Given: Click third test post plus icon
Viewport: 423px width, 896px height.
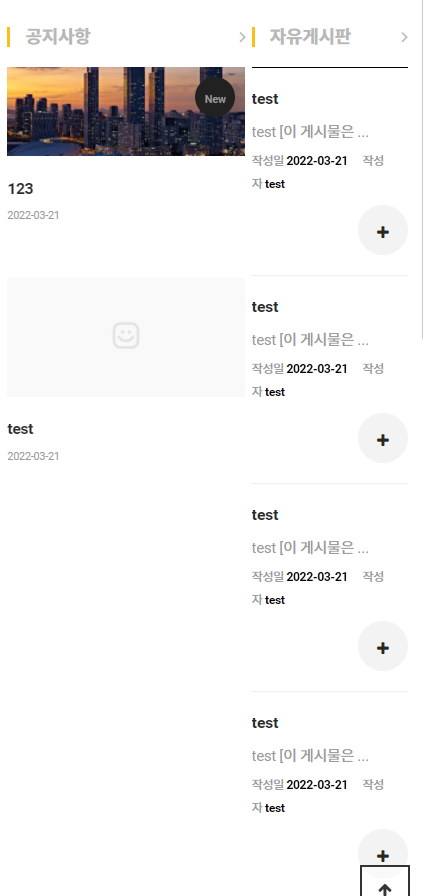Looking at the screenshot, I should point(383,647).
